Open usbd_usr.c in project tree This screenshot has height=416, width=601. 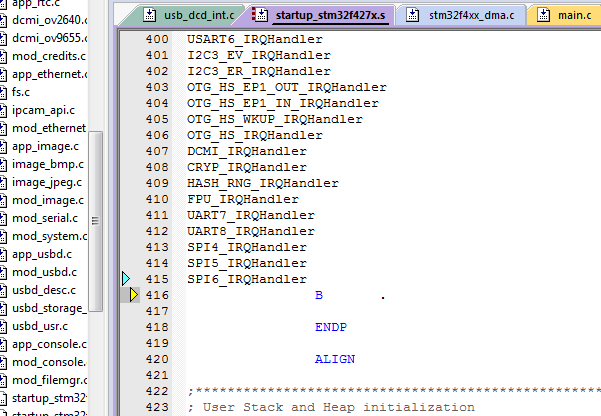[40, 326]
